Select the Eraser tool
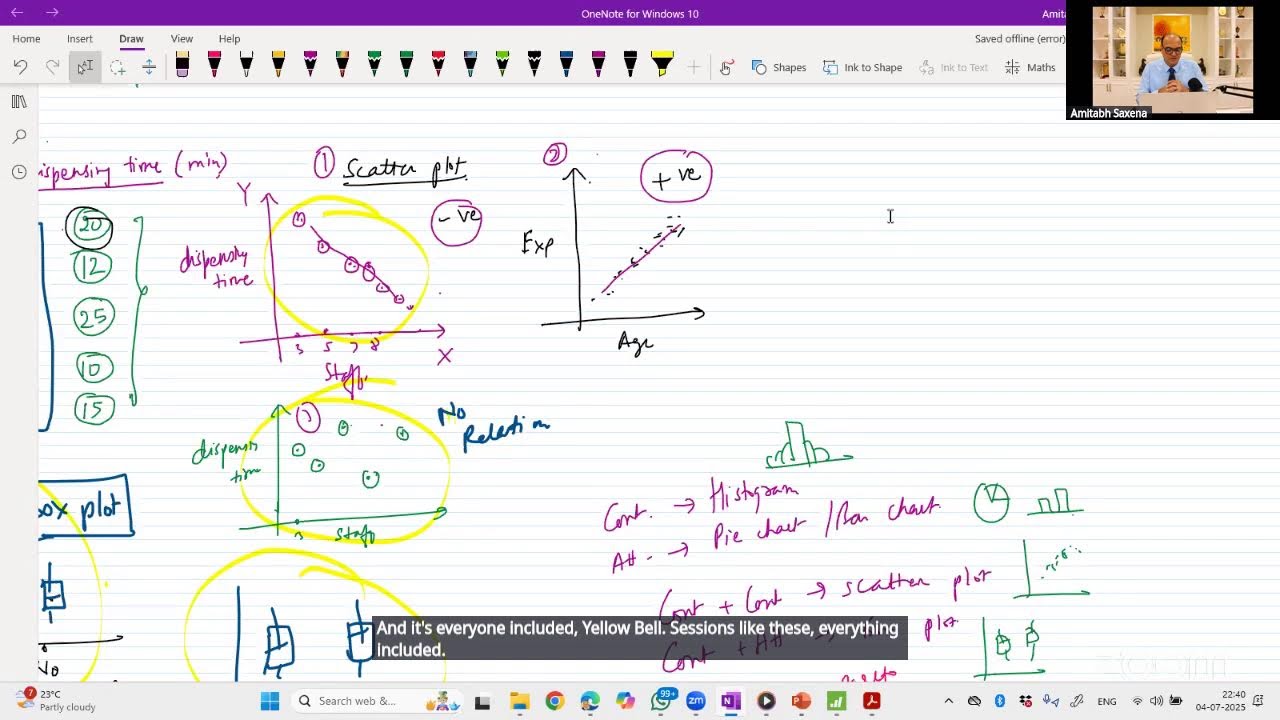The height and width of the screenshot is (720, 1280). click(182, 66)
